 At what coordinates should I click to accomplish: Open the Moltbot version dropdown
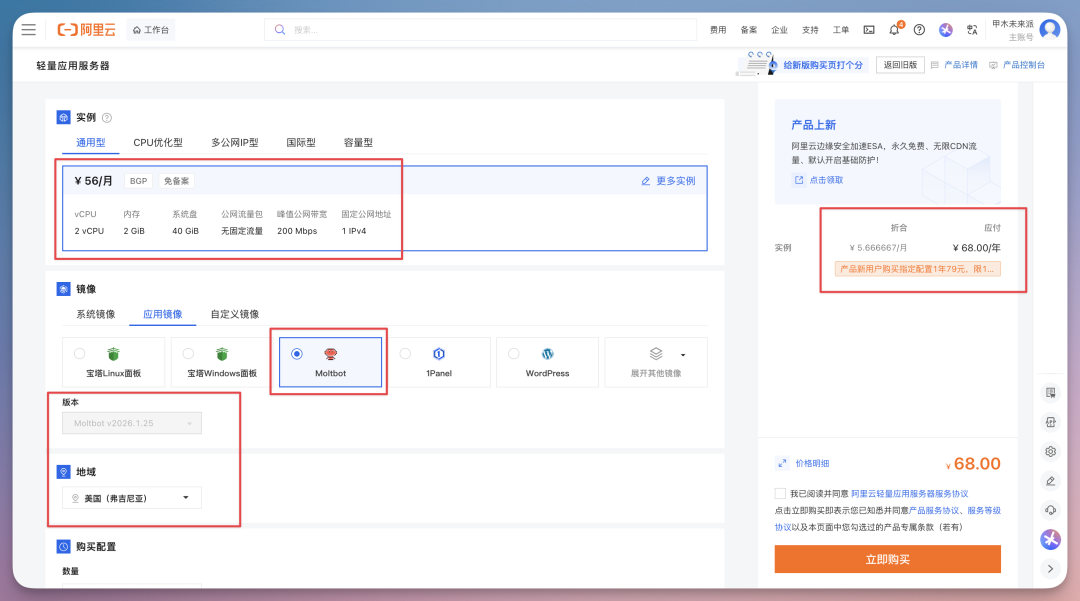pos(132,423)
